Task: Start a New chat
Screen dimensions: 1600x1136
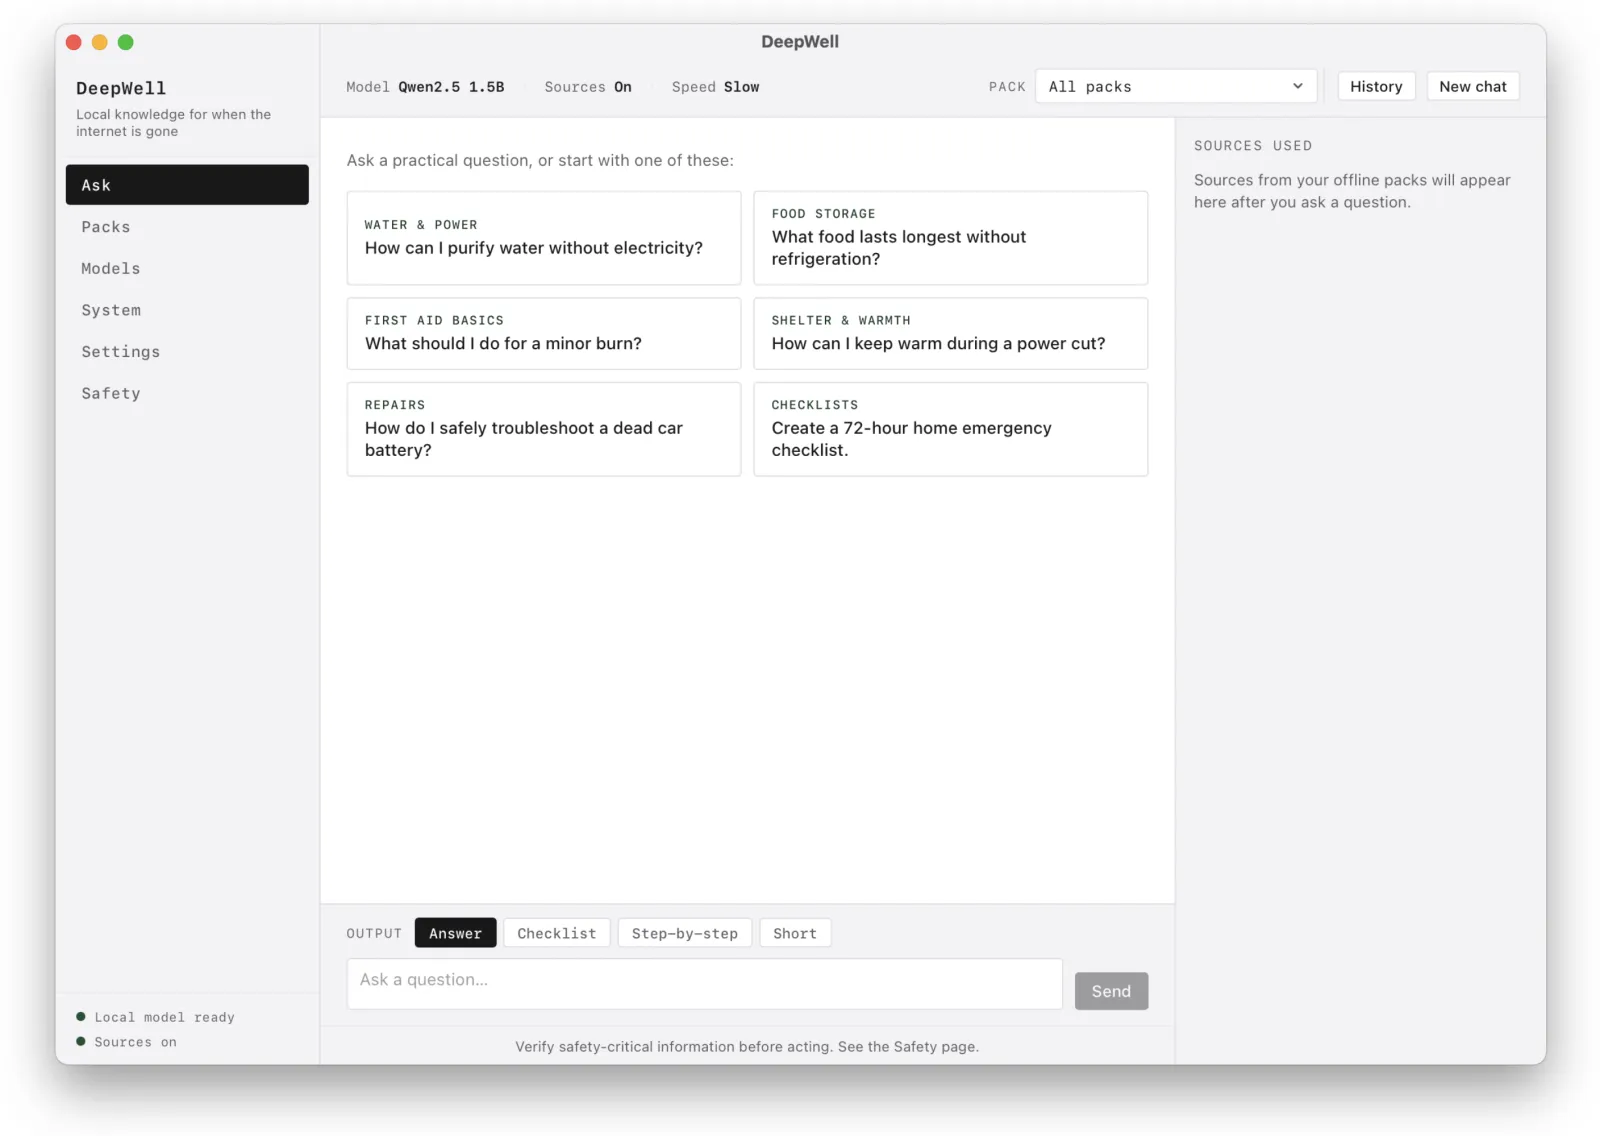Action: point(1472,87)
